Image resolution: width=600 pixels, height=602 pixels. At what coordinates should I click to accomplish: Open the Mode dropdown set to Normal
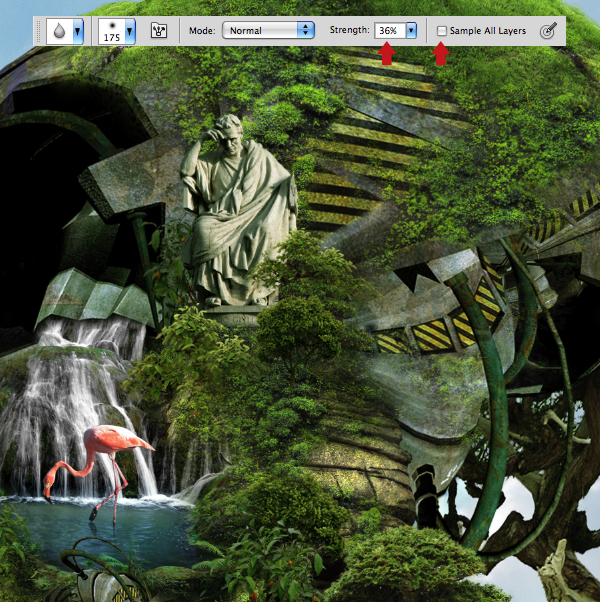tap(268, 30)
